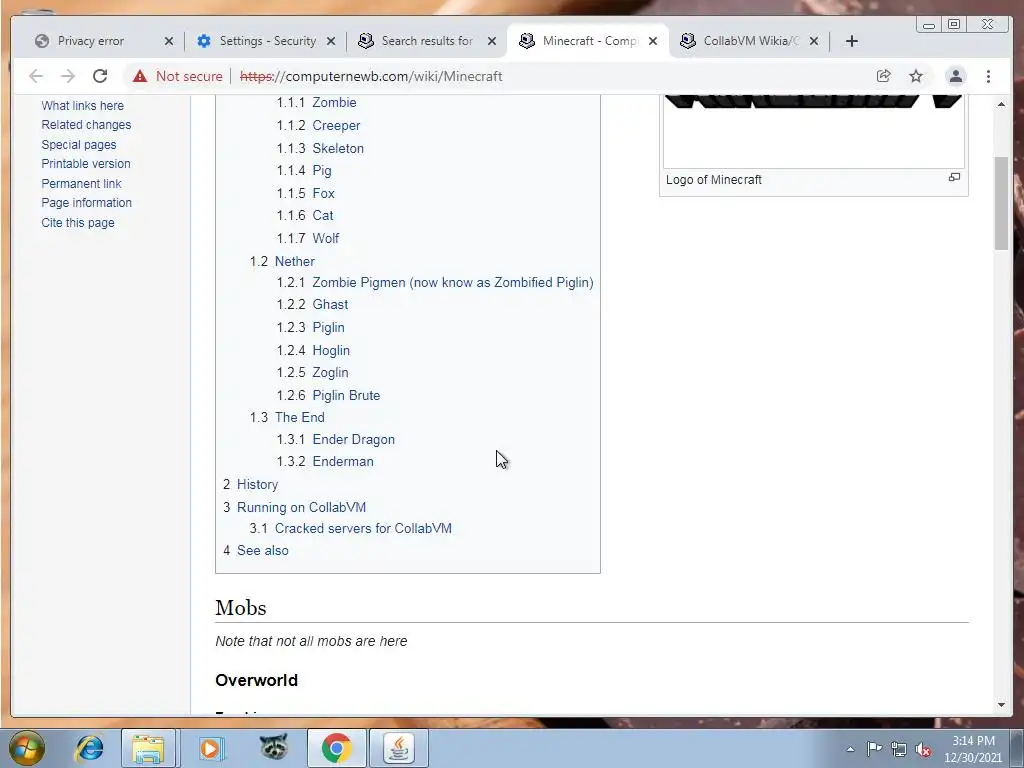This screenshot has width=1024, height=768.
Task: Open Related changes link
Action: pos(86,125)
